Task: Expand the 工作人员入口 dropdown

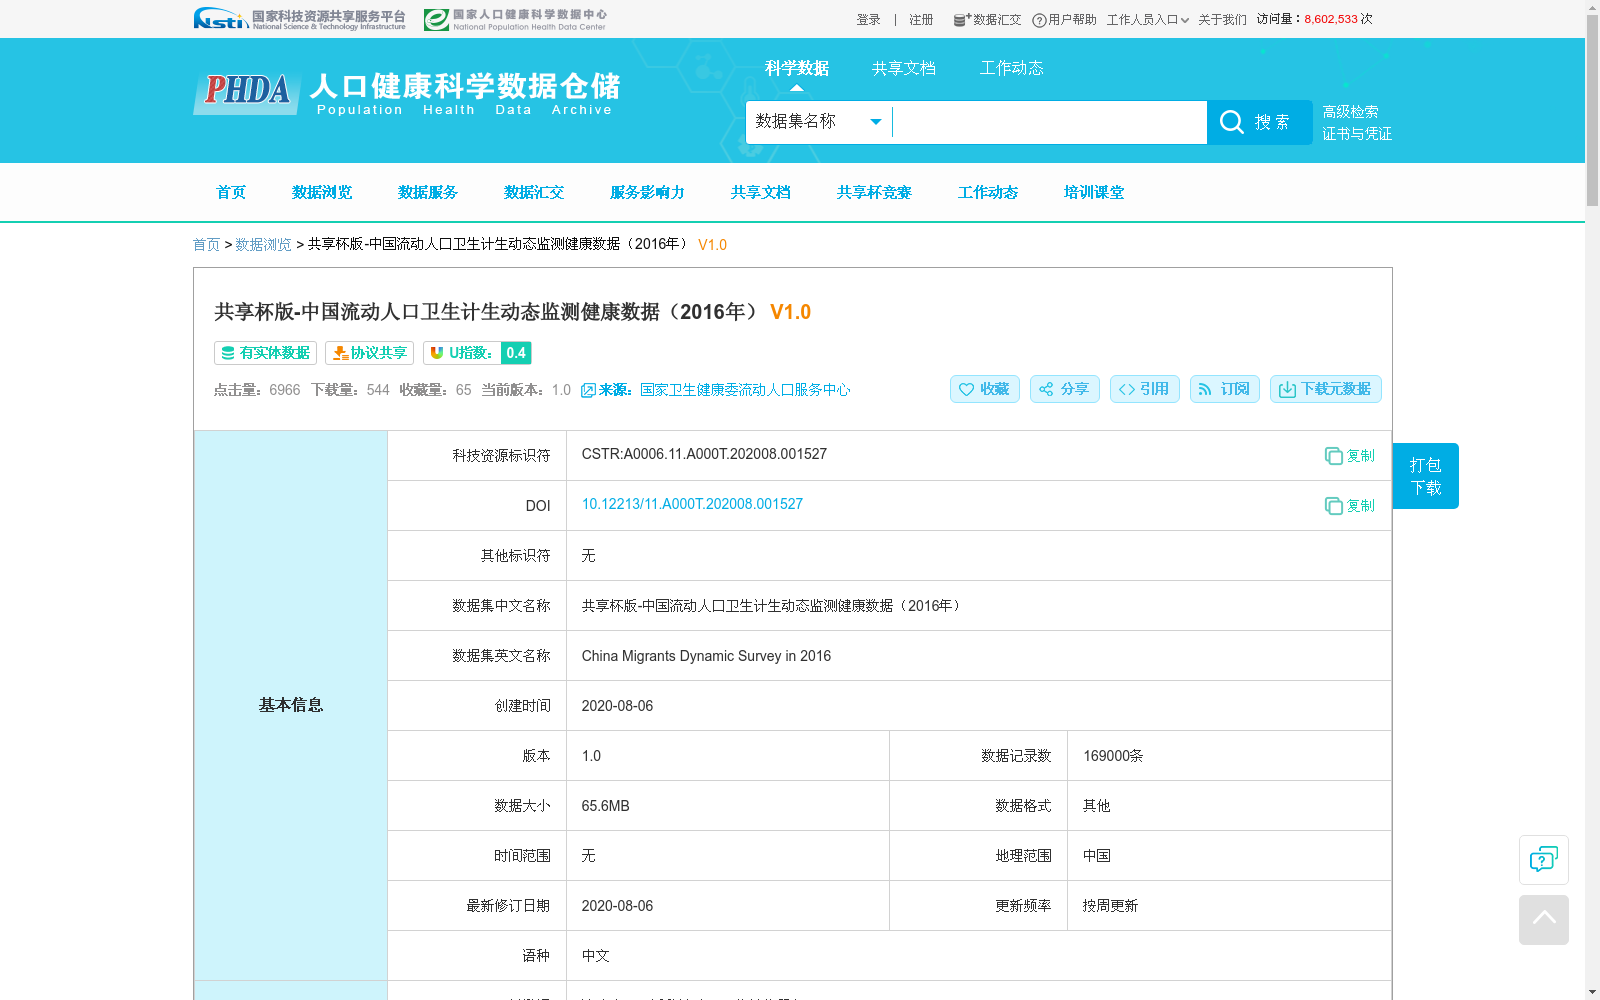Action: (x=1148, y=20)
